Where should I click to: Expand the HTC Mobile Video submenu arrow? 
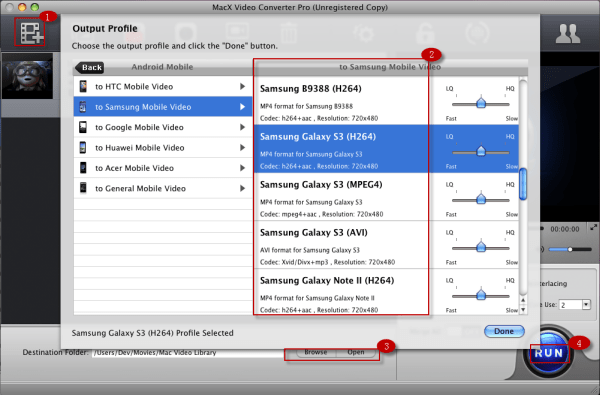point(242,87)
